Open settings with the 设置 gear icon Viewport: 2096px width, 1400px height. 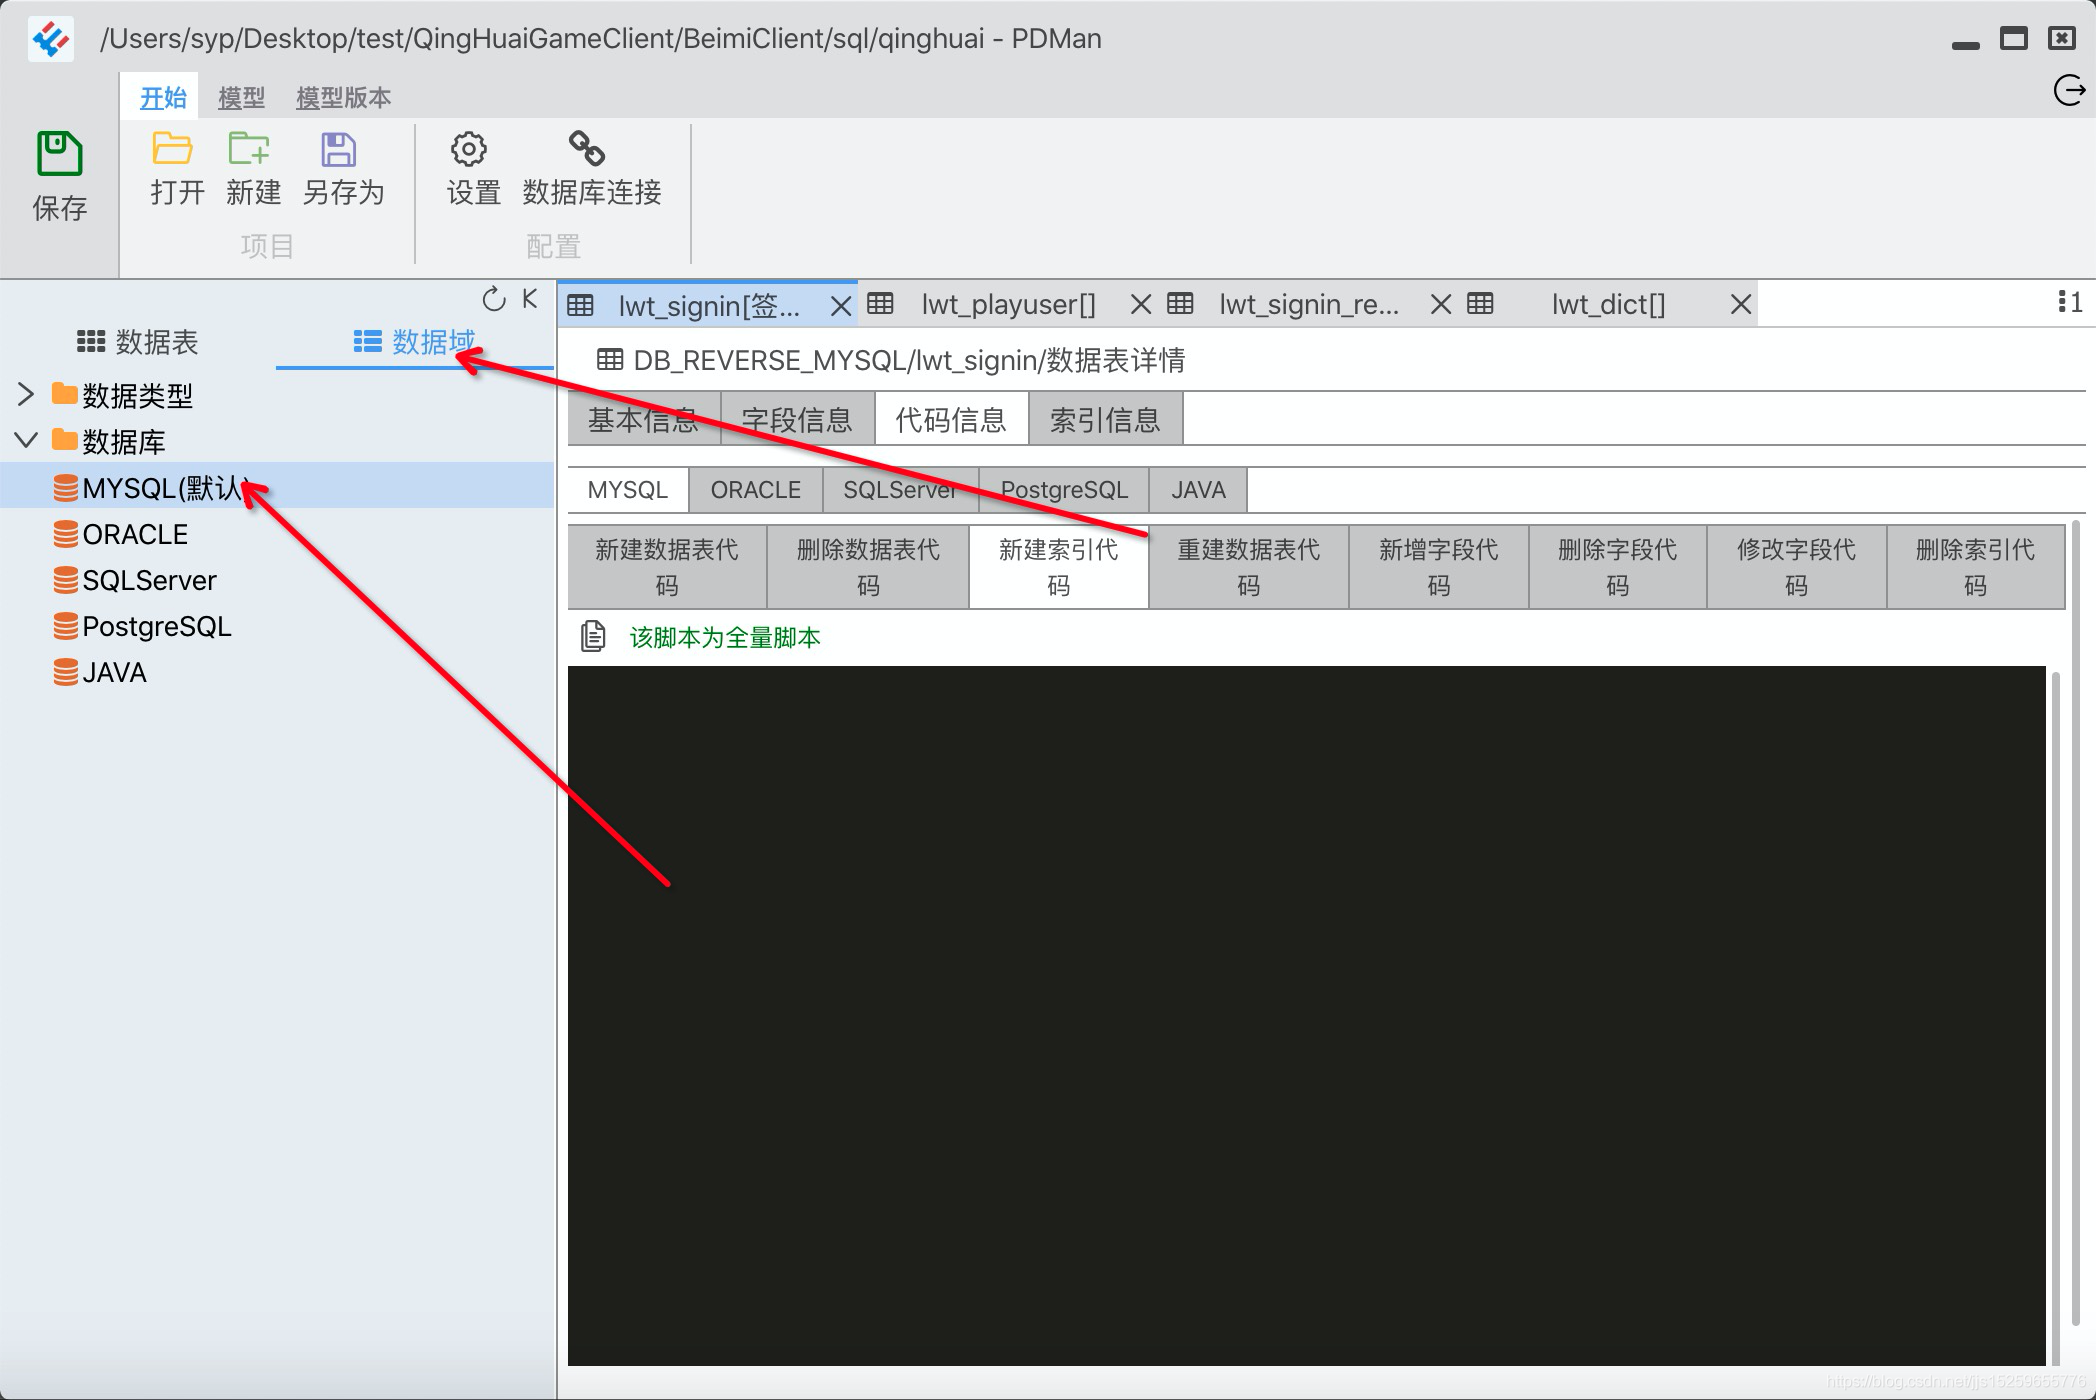(468, 150)
